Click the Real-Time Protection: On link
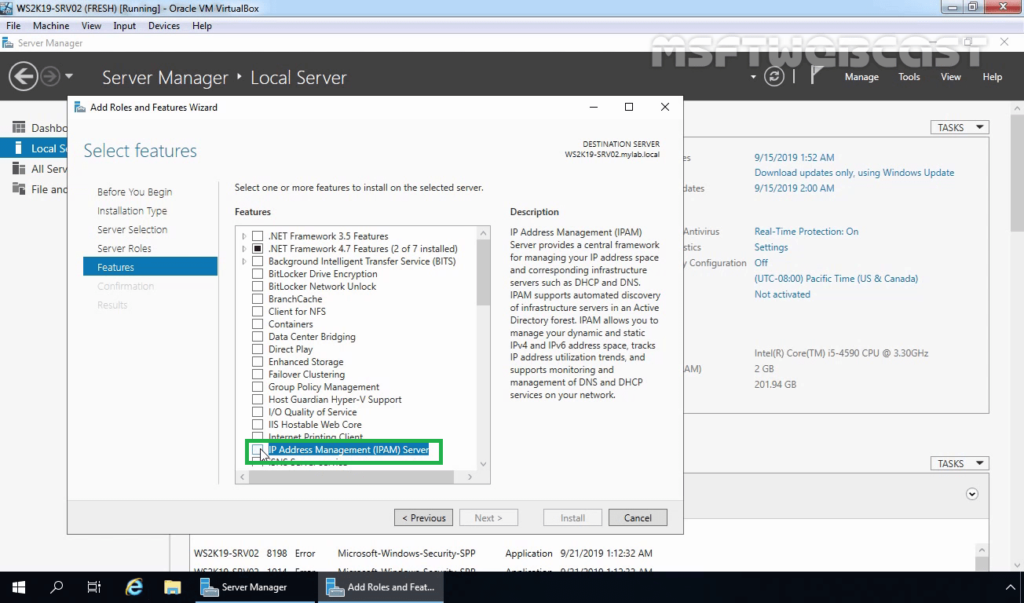 [806, 231]
